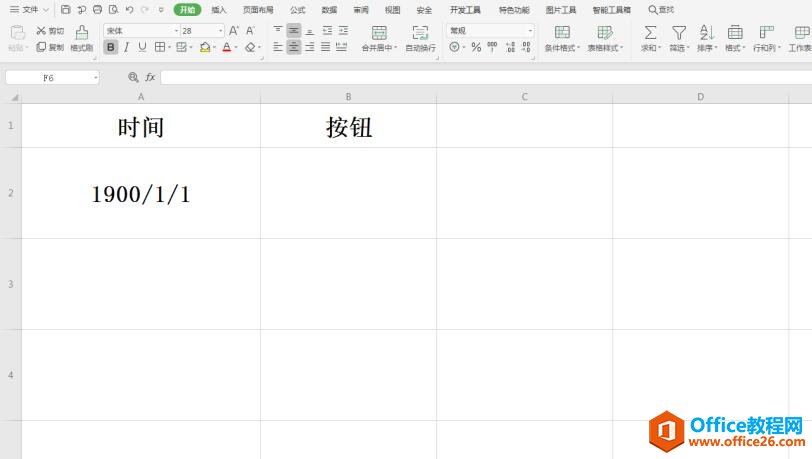This screenshot has height=459, width=812.
Task: Apply percent style to the cell
Action: click(x=476, y=47)
